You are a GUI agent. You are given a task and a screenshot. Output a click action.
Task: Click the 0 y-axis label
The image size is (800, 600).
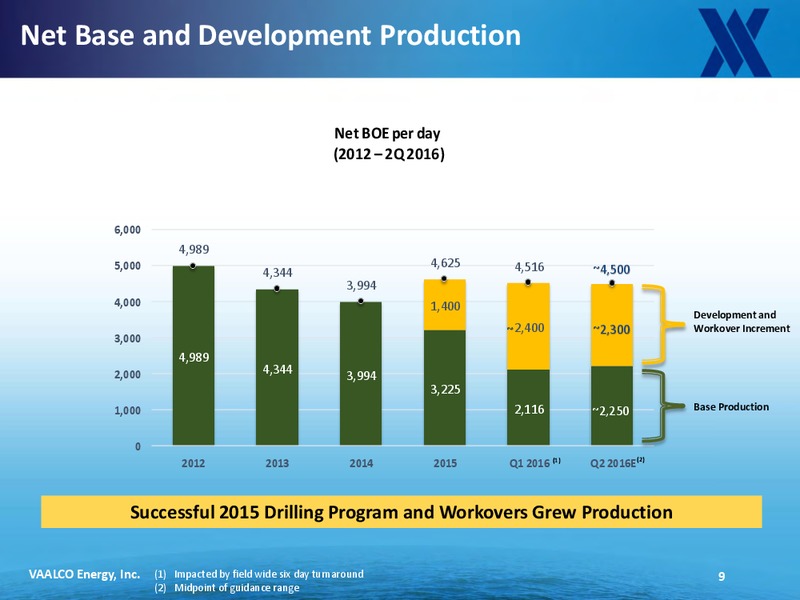tap(138, 446)
